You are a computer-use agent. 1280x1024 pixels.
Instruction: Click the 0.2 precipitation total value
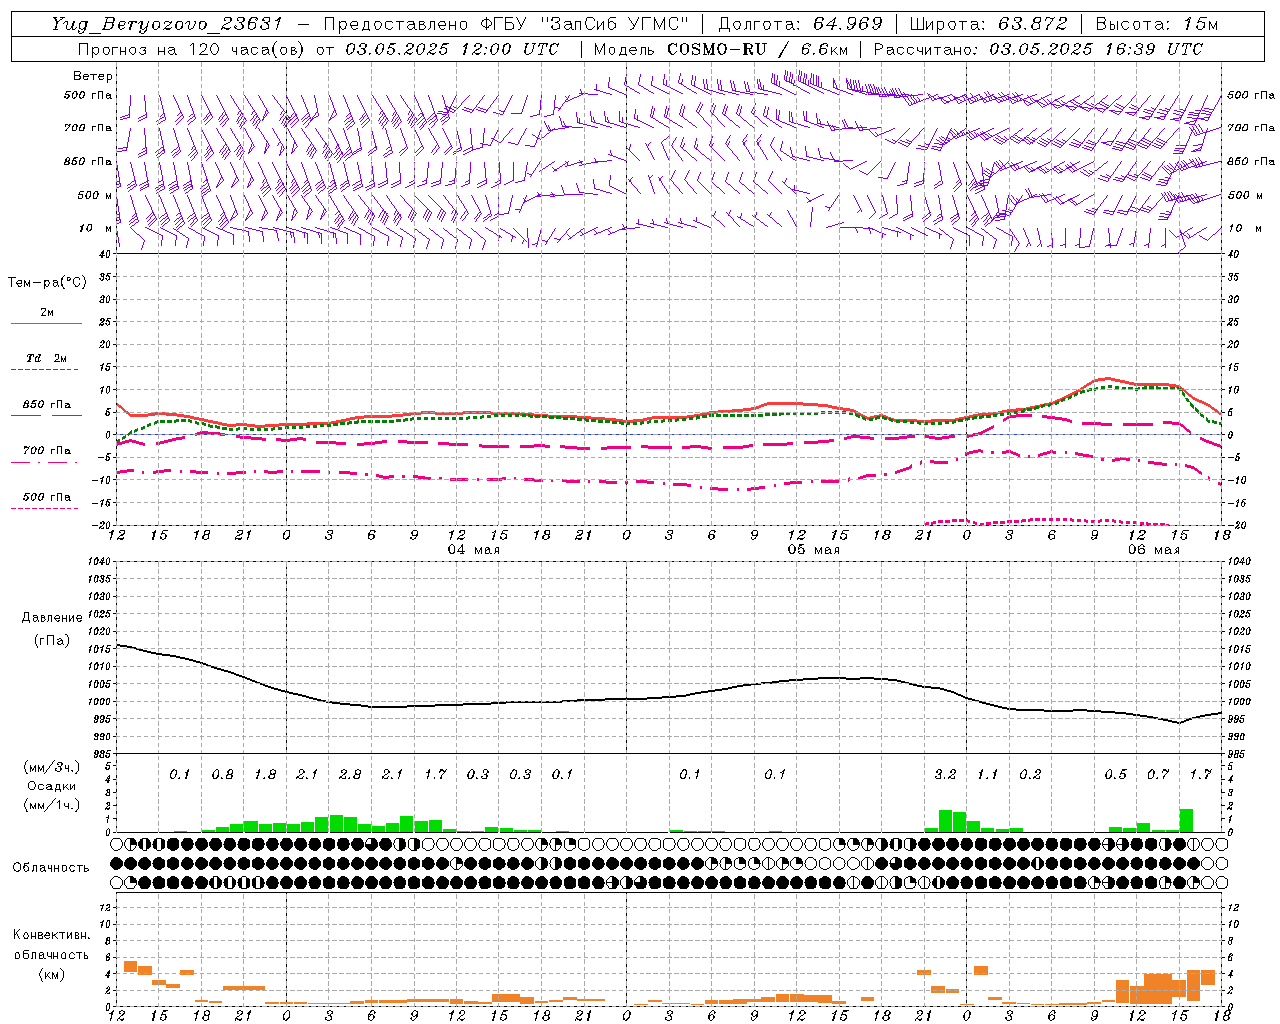click(x=1030, y=774)
